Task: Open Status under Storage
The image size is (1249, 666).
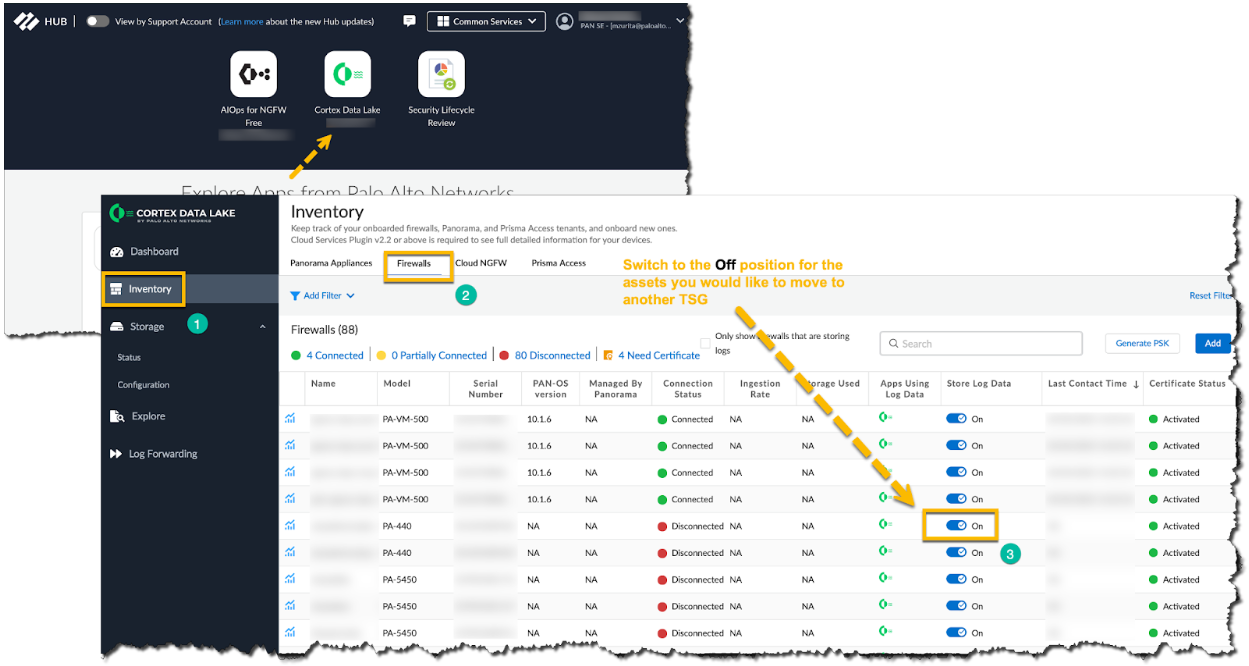Action: [x=129, y=358]
